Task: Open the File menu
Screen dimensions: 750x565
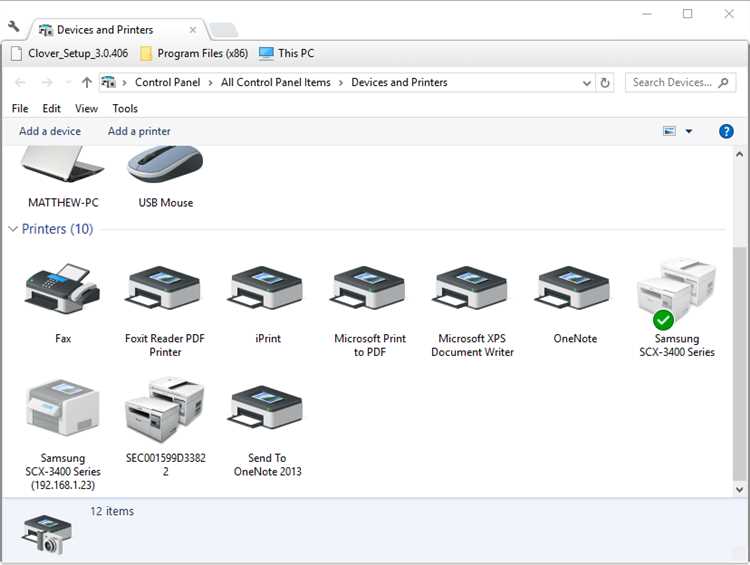Action: click(20, 109)
